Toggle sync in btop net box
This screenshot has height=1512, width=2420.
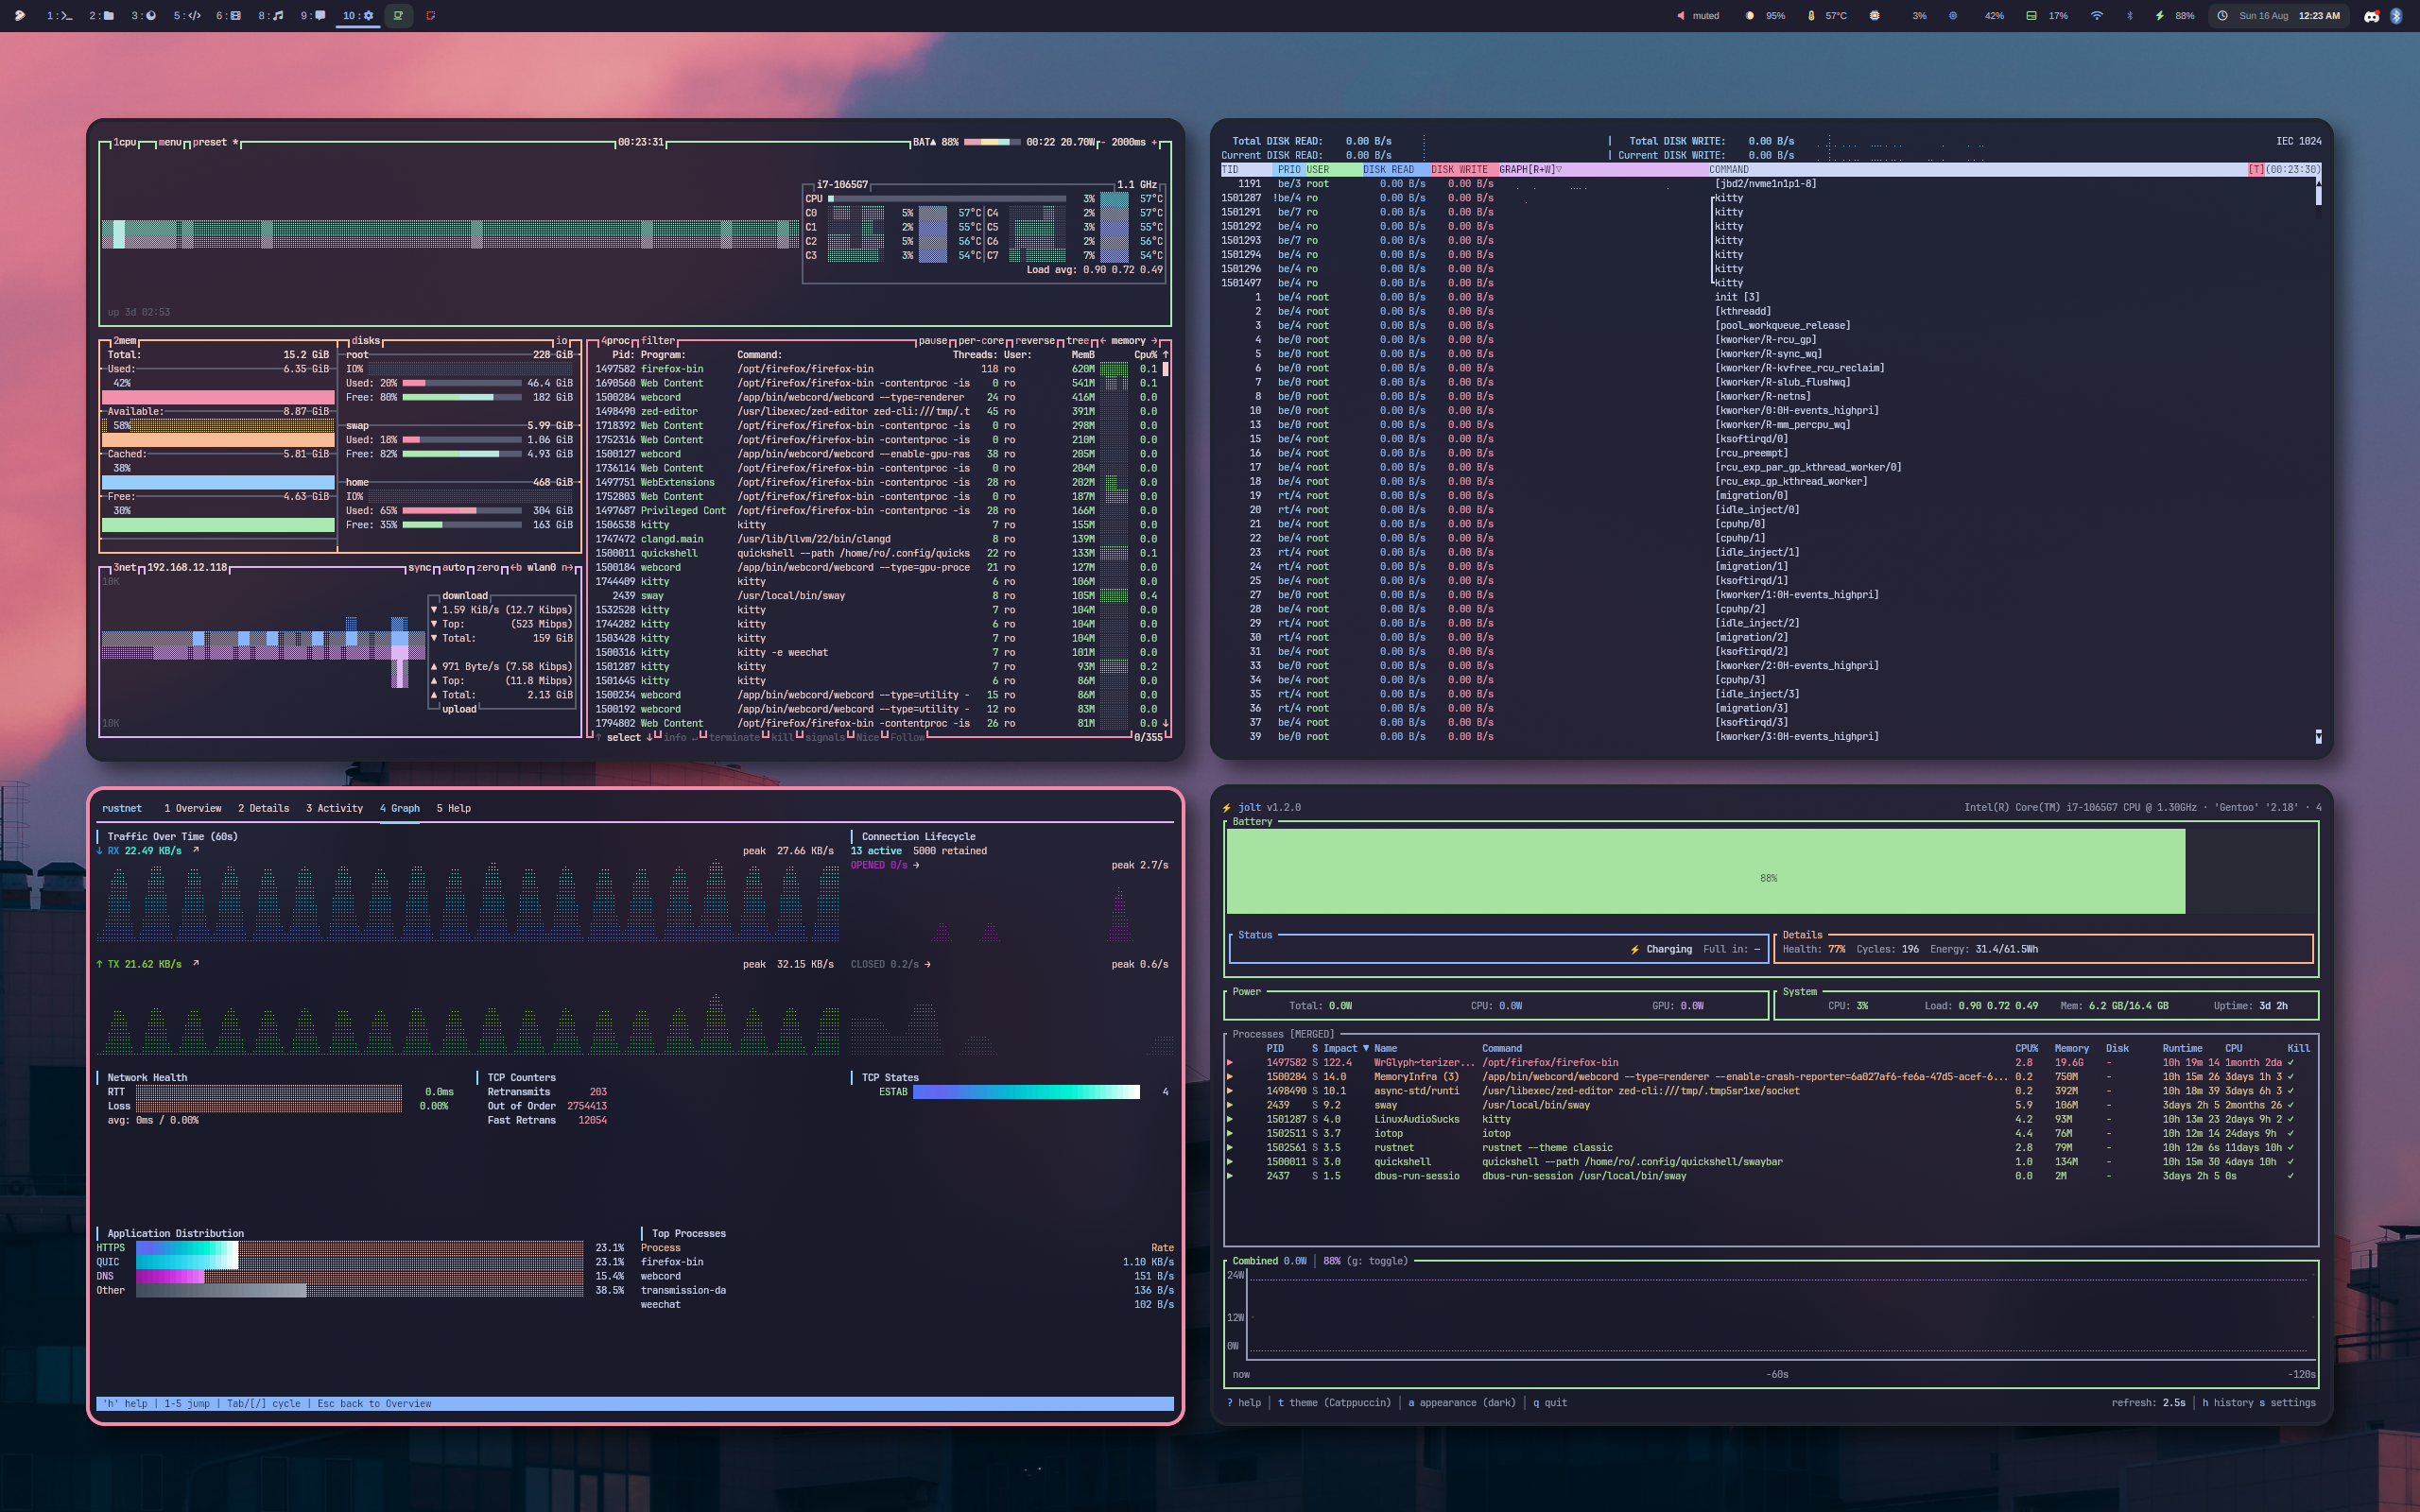tap(419, 568)
